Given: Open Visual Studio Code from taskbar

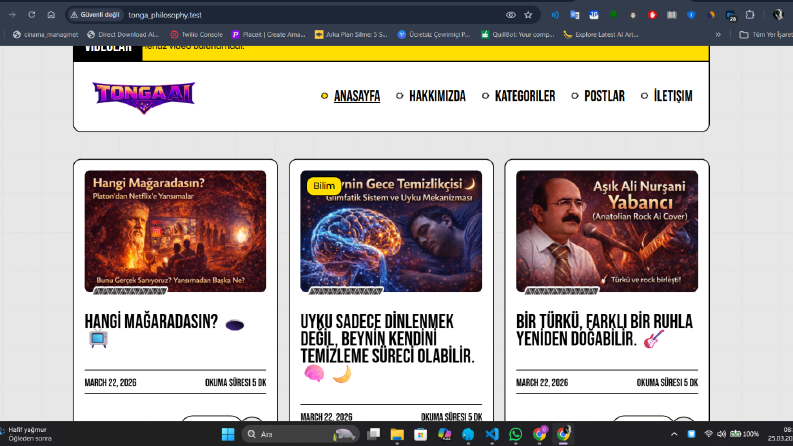Looking at the screenshot, I should (x=492, y=434).
